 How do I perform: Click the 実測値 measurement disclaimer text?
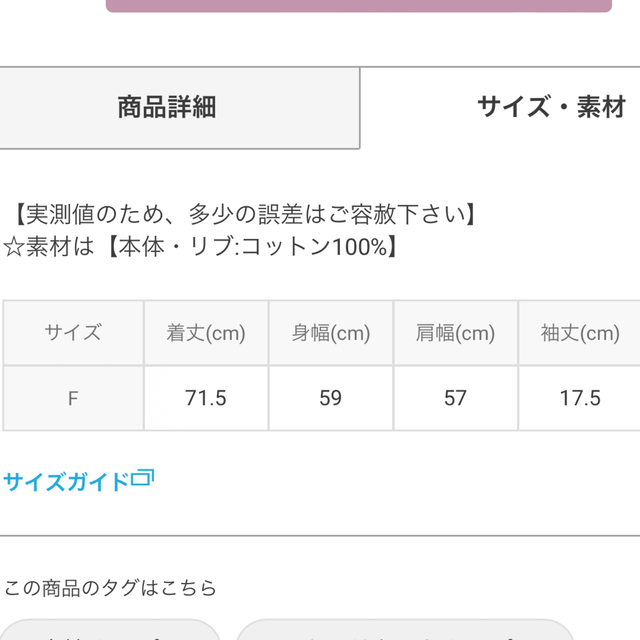coord(245,214)
